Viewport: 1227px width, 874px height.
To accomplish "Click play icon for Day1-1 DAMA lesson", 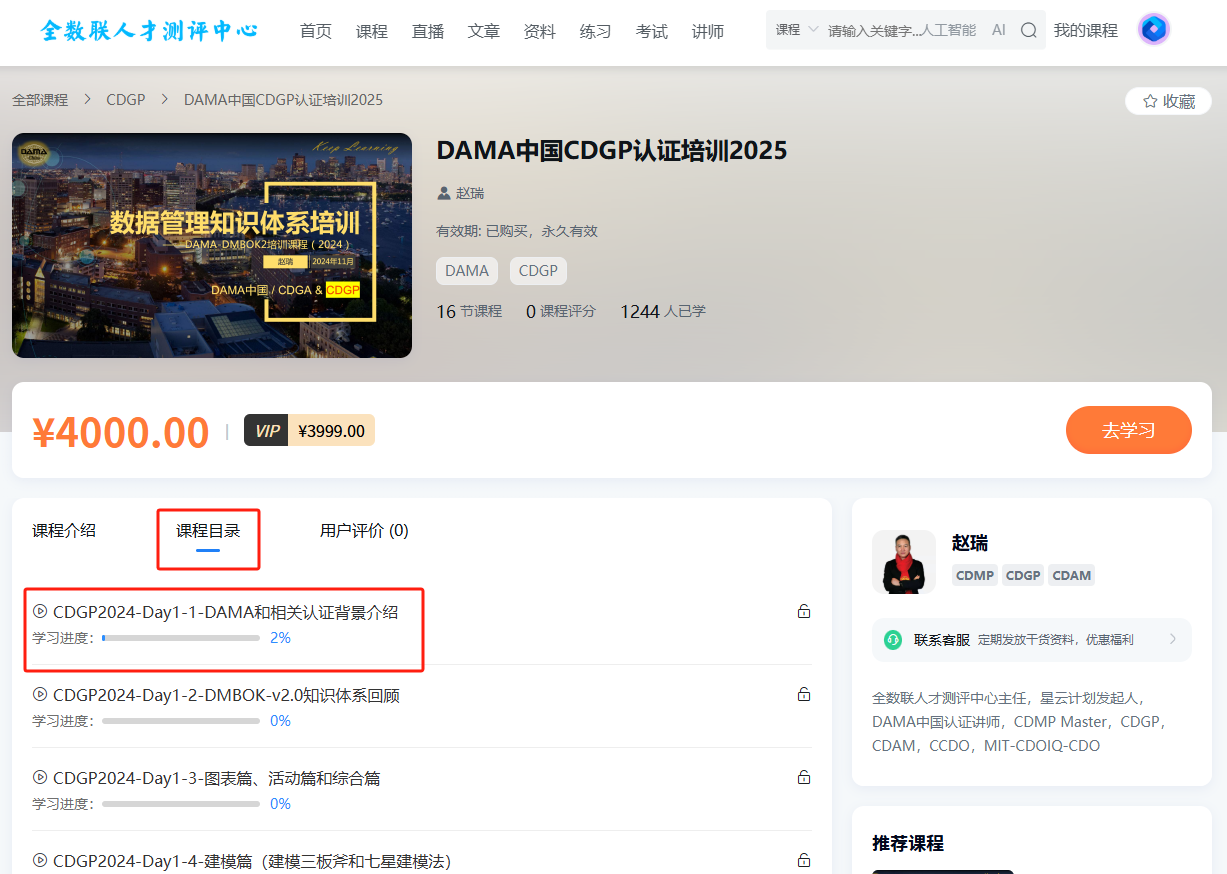I will (x=40, y=612).
